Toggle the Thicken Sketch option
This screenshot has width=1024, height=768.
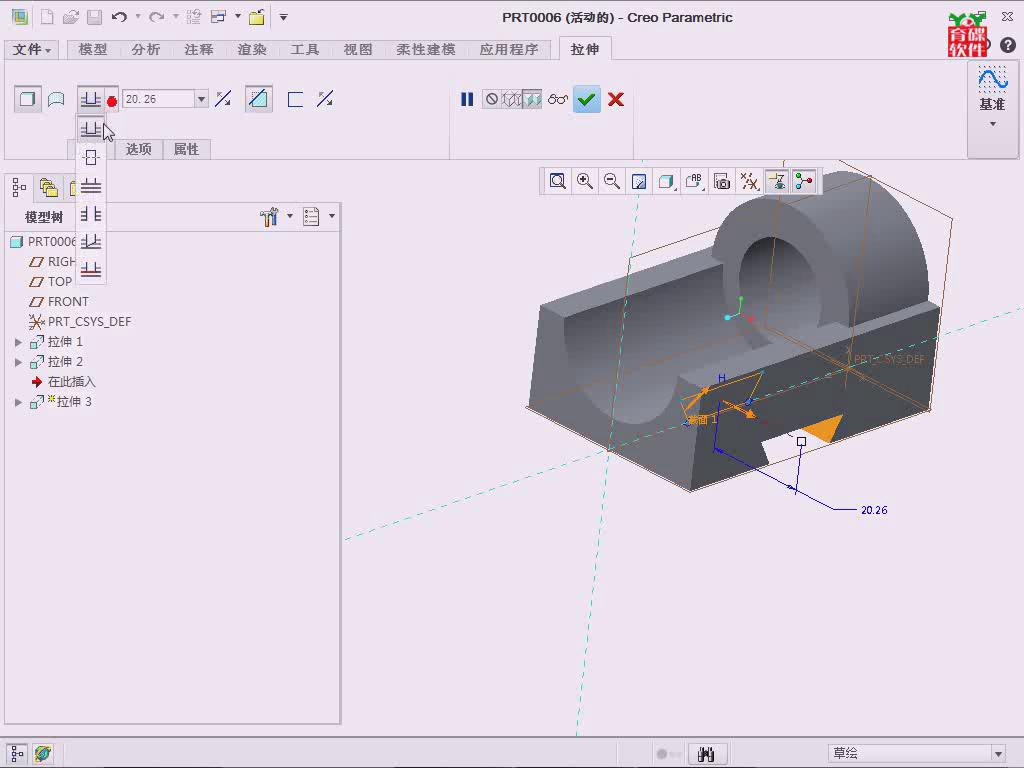295,99
